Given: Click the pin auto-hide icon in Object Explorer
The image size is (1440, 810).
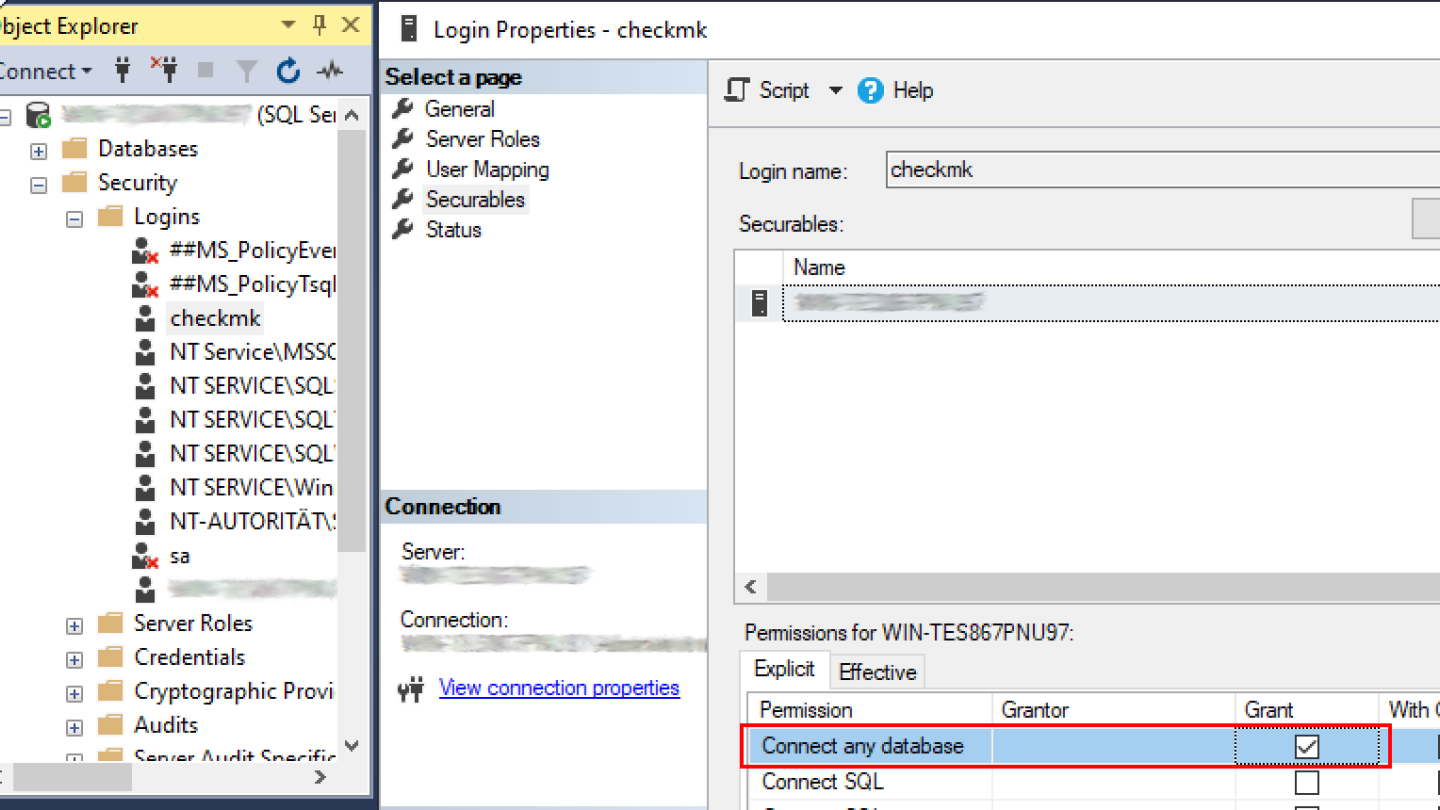Looking at the screenshot, I should coord(320,25).
